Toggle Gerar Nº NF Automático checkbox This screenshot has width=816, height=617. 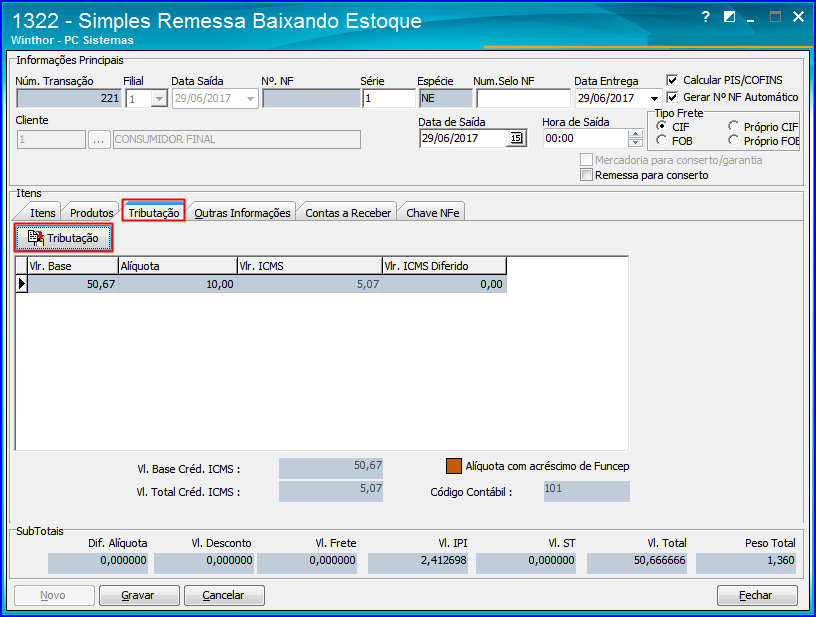click(672, 97)
